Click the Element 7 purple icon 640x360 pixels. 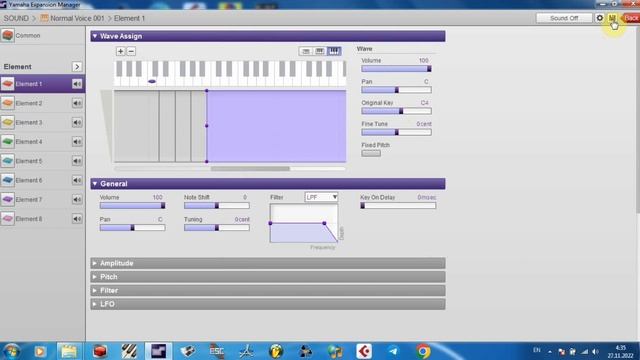[7, 199]
